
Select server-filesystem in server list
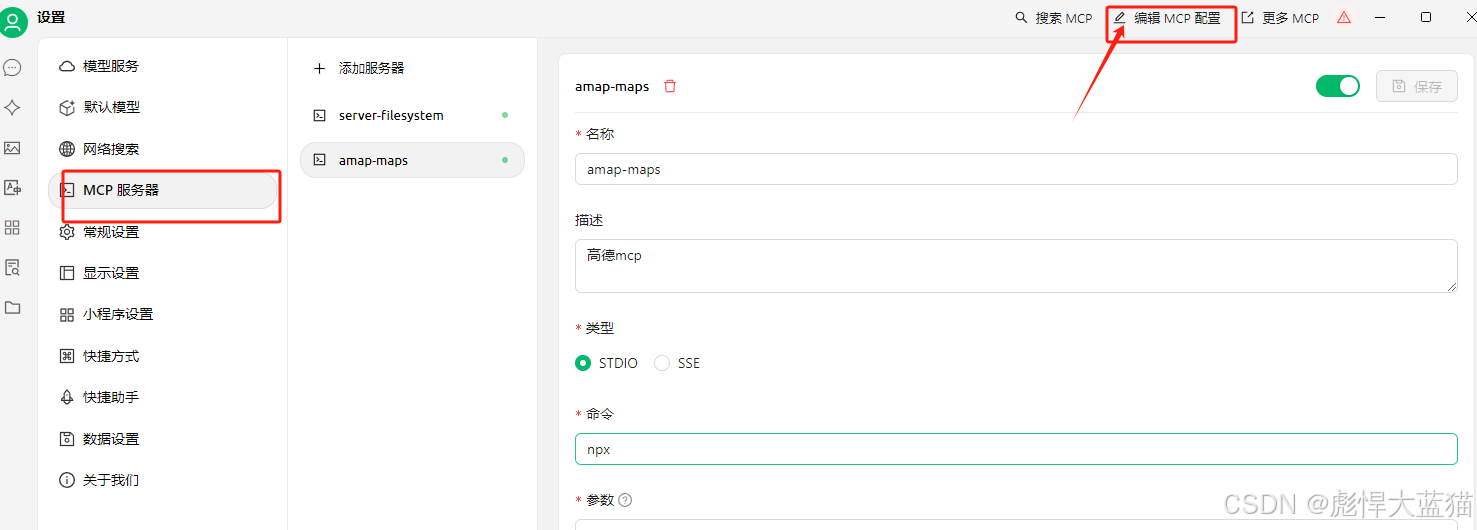click(x=412, y=116)
